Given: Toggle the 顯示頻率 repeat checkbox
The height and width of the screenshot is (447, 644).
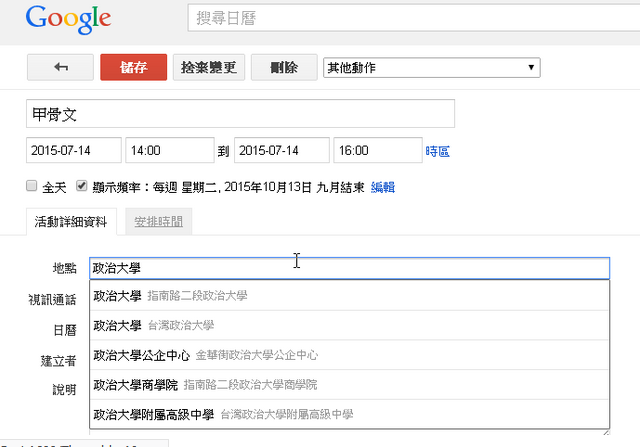Looking at the screenshot, I should [82, 186].
